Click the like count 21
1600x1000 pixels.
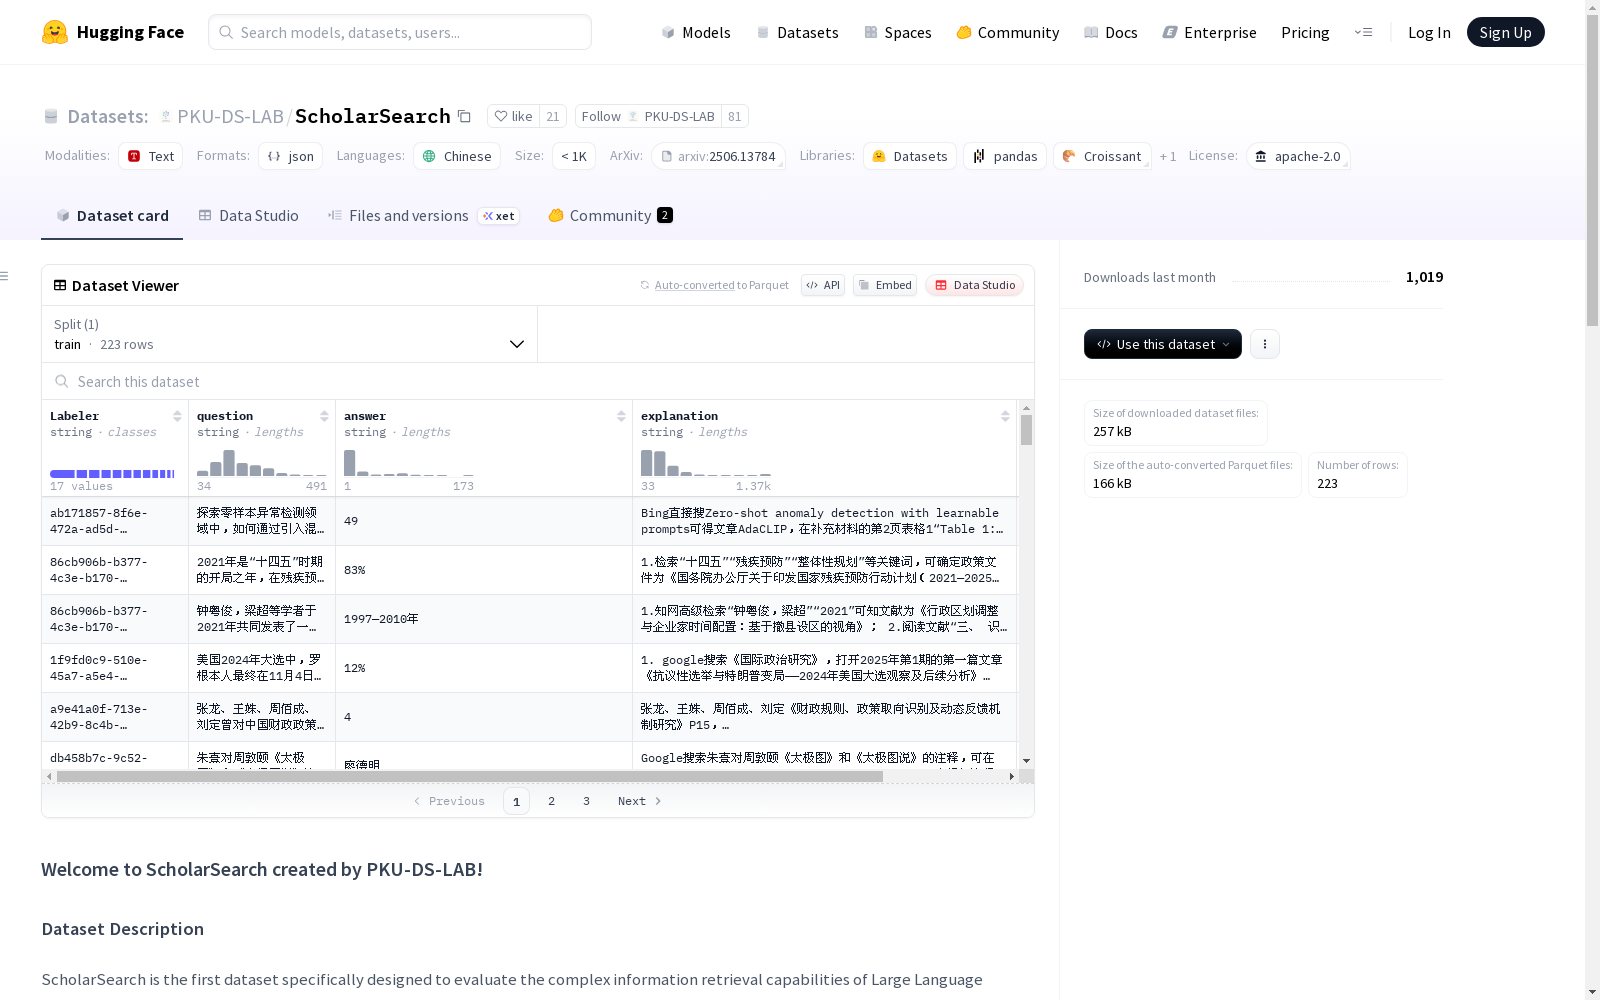click(x=553, y=116)
